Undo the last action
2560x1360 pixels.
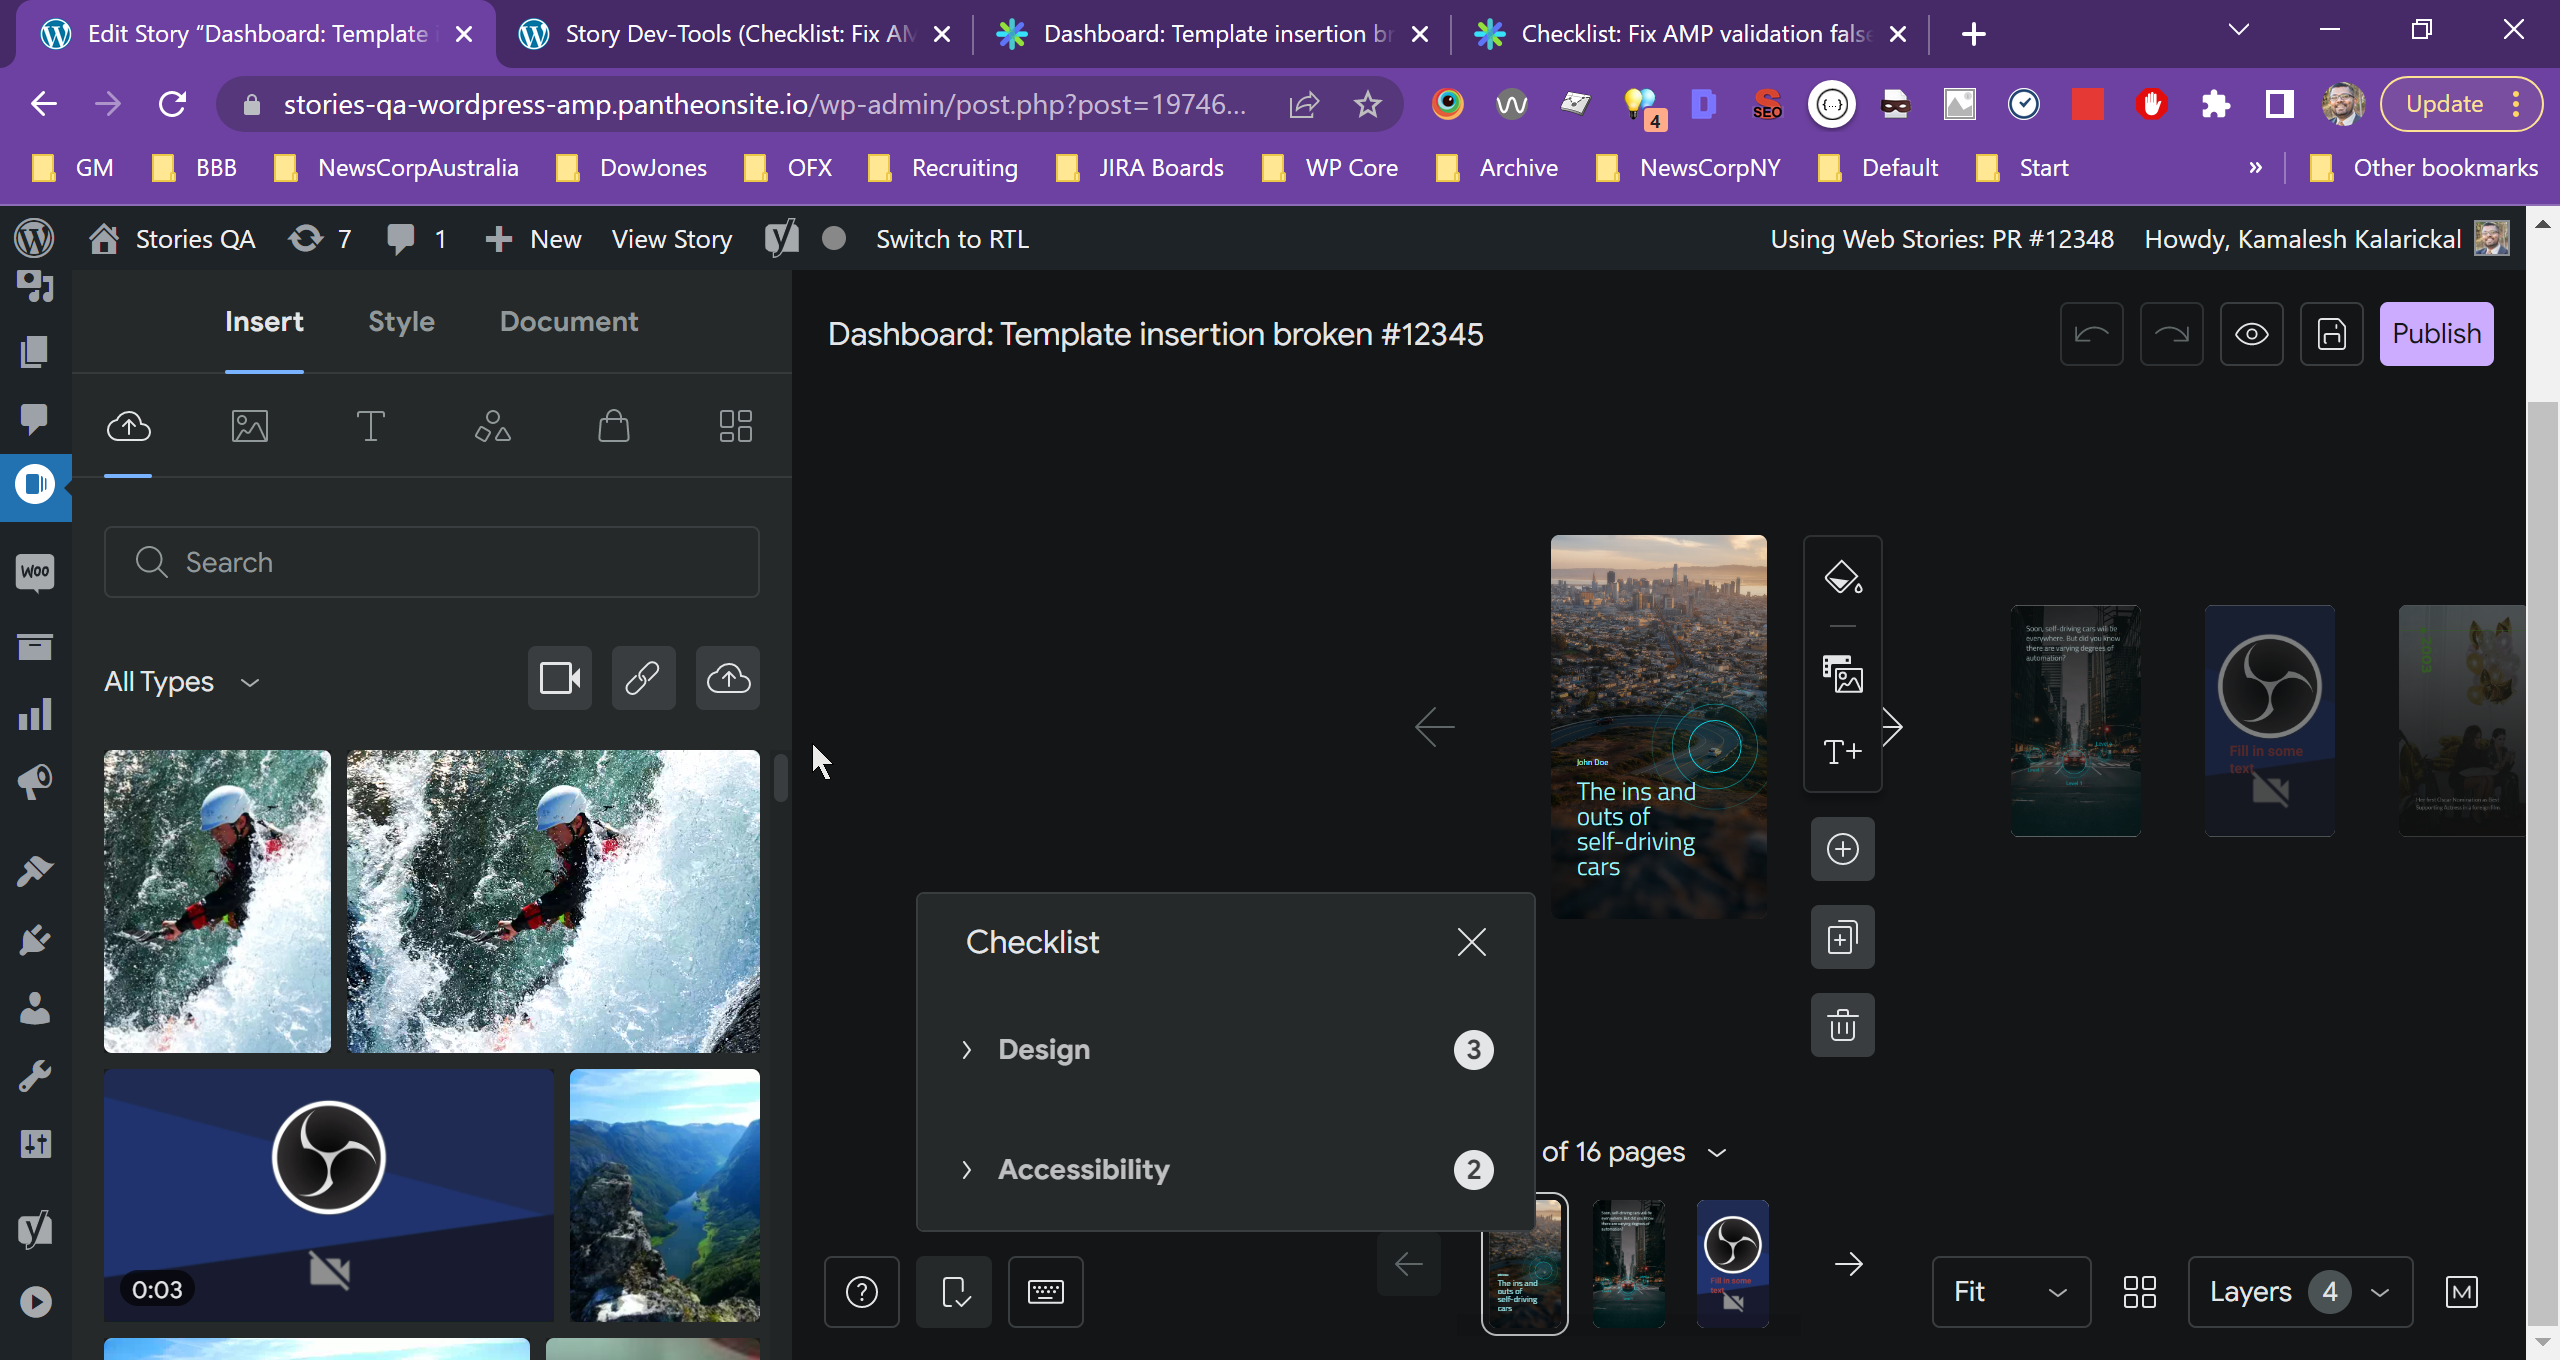click(x=2092, y=334)
